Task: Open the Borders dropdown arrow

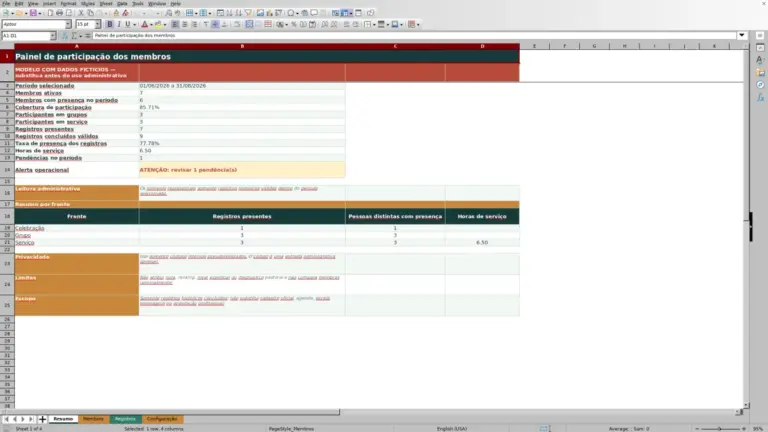Action: click(374, 24)
